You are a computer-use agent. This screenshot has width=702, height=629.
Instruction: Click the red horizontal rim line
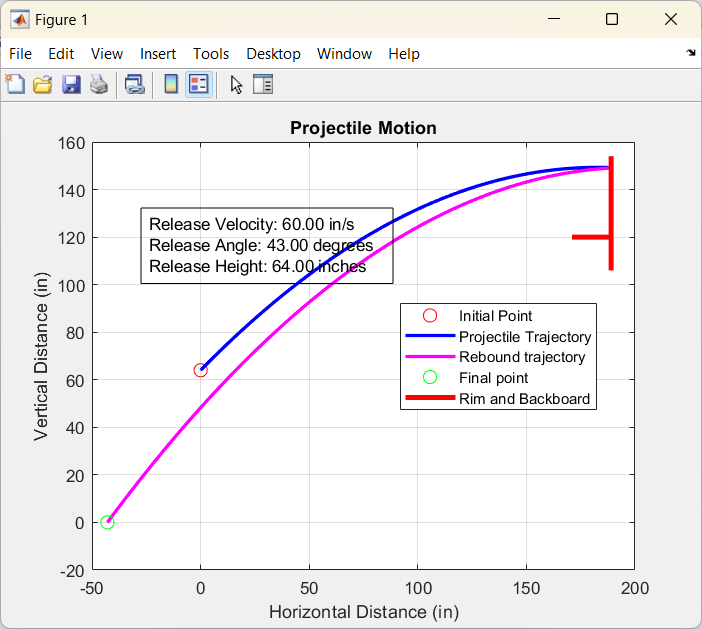[x=590, y=237]
